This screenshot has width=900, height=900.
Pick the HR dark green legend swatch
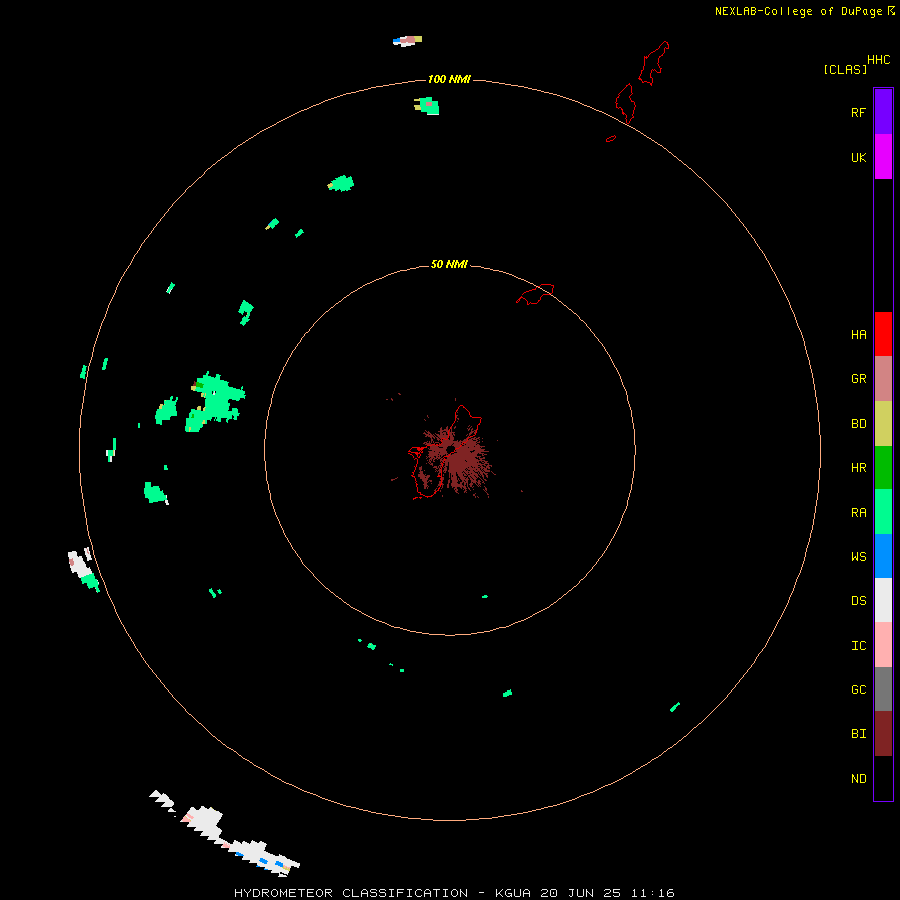(883, 468)
